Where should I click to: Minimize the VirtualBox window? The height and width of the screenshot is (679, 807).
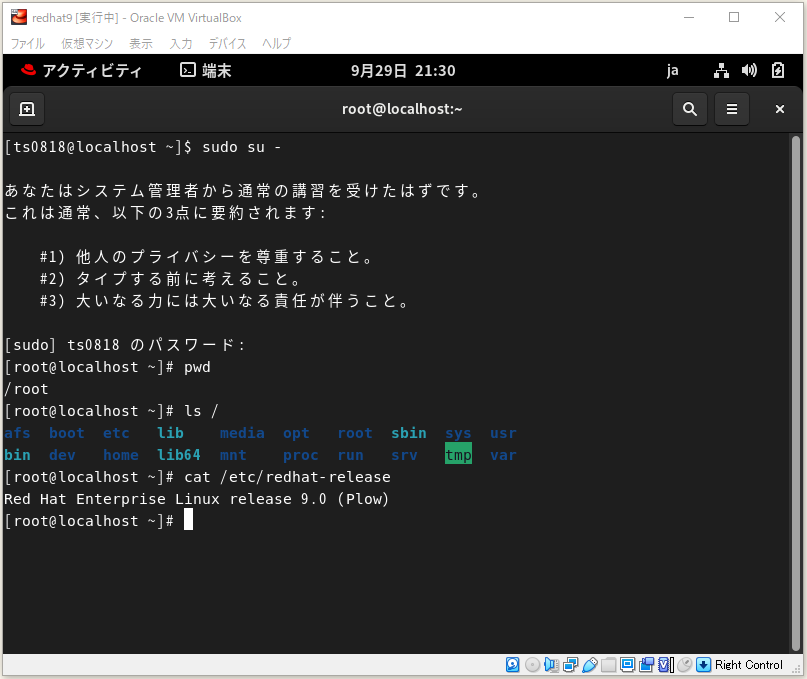click(x=689, y=17)
